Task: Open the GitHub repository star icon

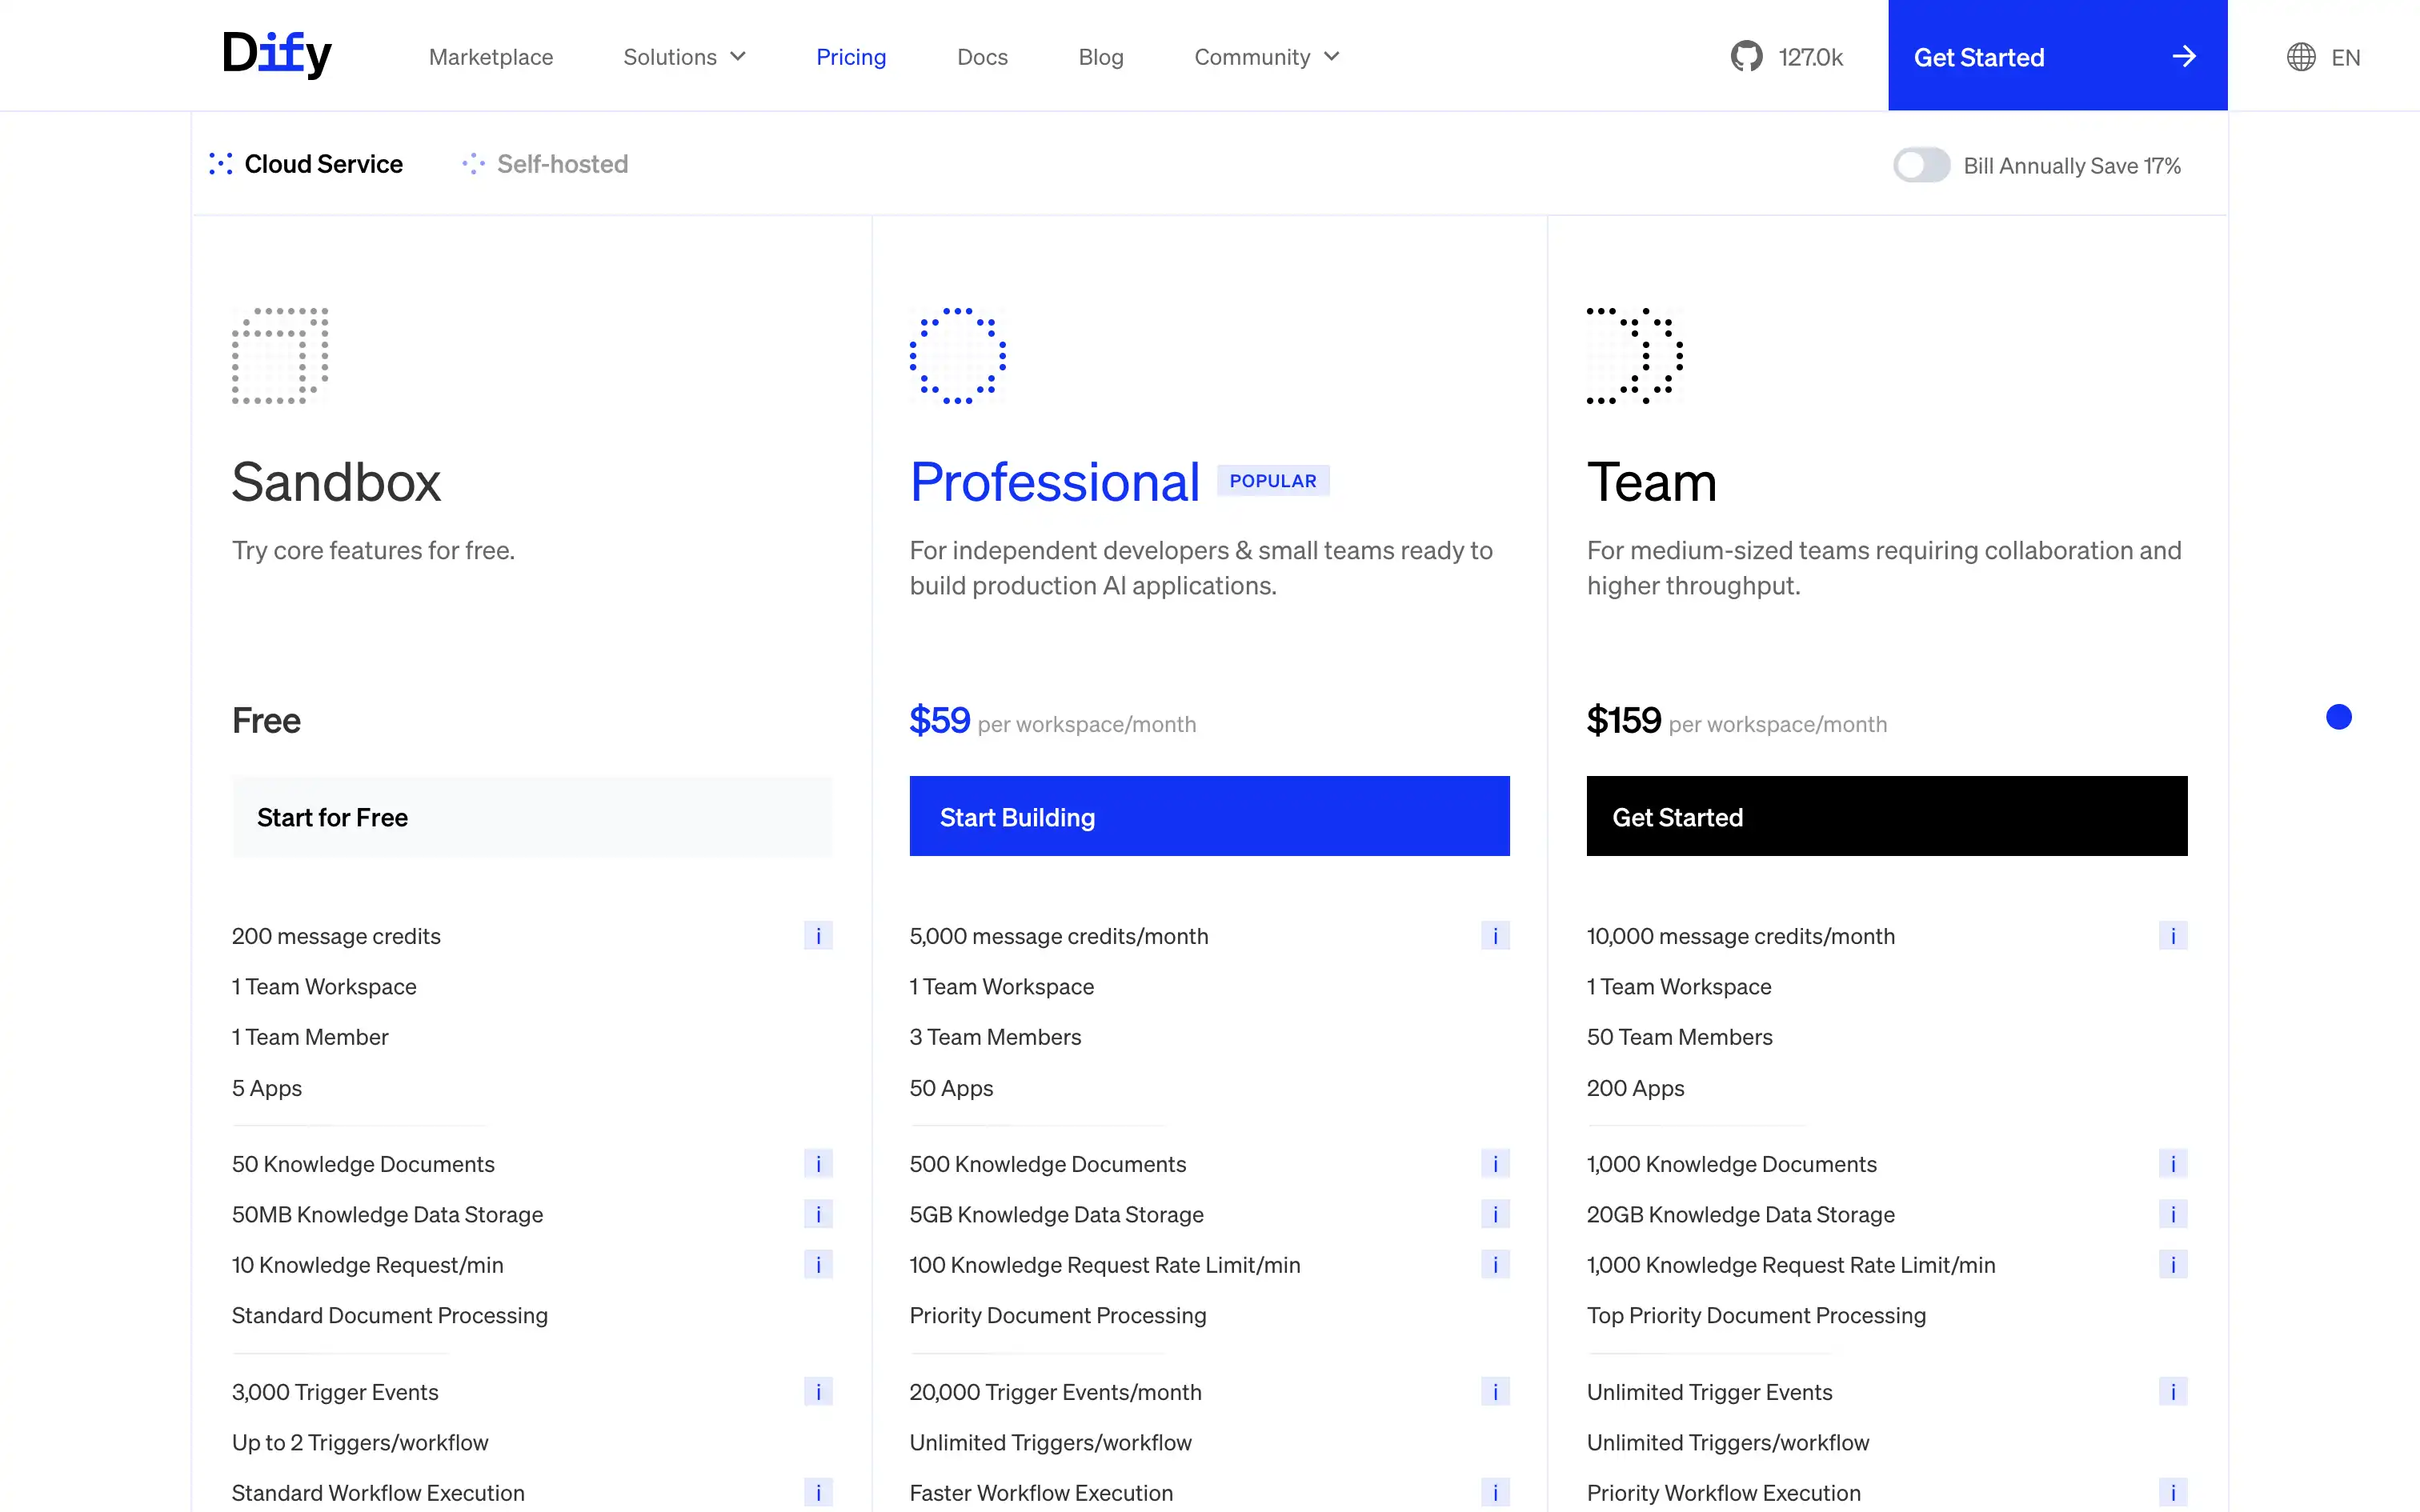Action: pyautogui.click(x=1746, y=57)
